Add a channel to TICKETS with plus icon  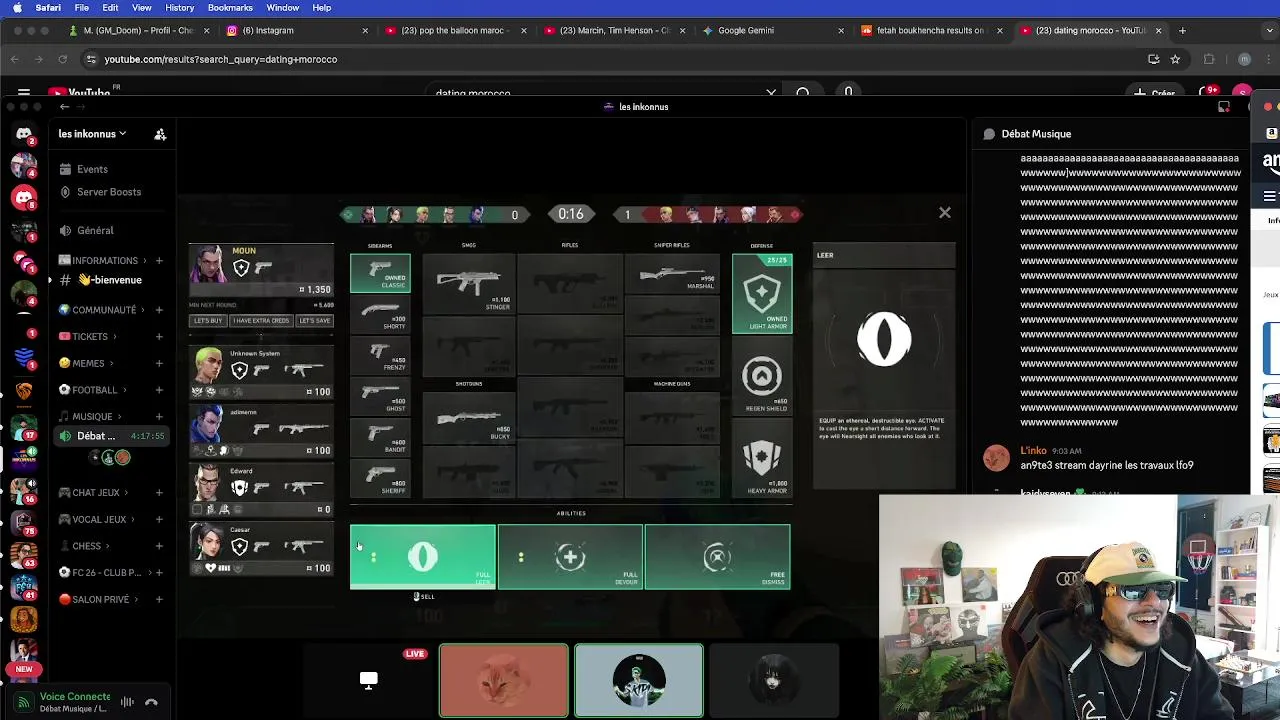pos(159,337)
